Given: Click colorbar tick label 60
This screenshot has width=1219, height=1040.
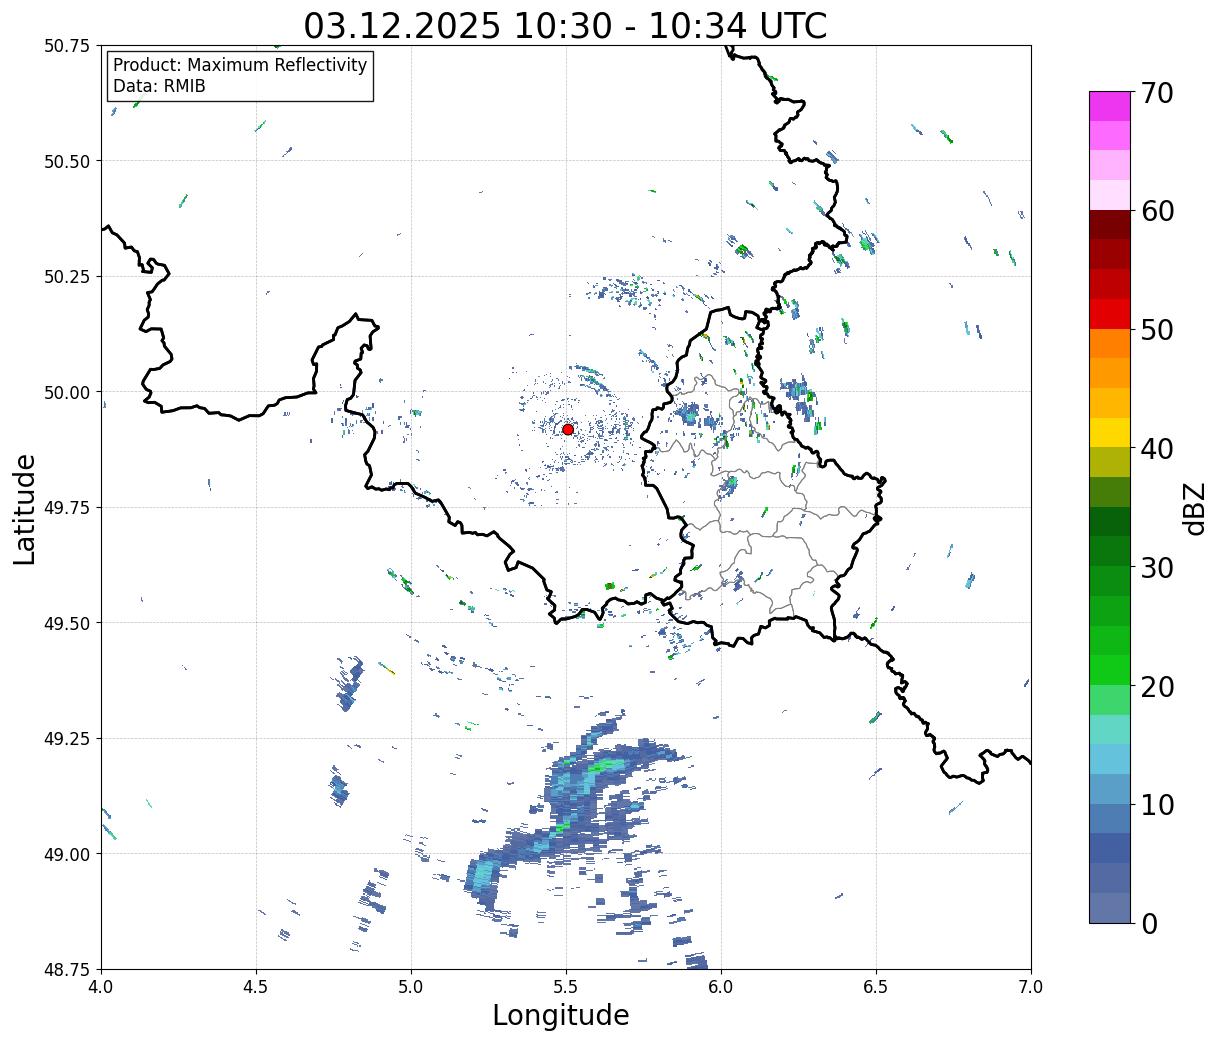Looking at the screenshot, I should [1157, 211].
